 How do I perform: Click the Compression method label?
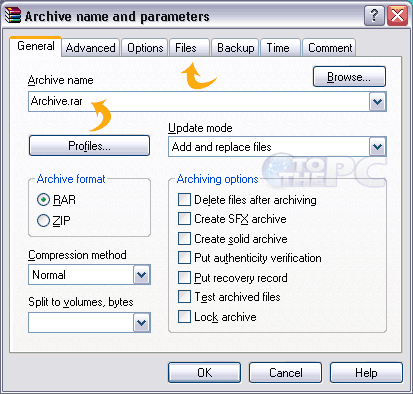pyautogui.click(x=77, y=255)
